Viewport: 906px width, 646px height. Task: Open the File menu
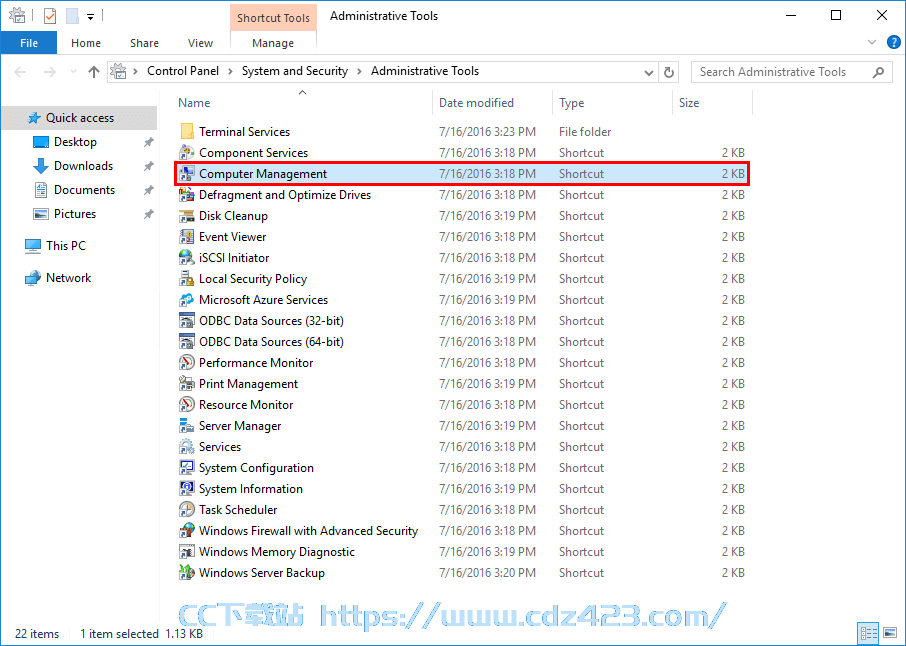coord(29,43)
